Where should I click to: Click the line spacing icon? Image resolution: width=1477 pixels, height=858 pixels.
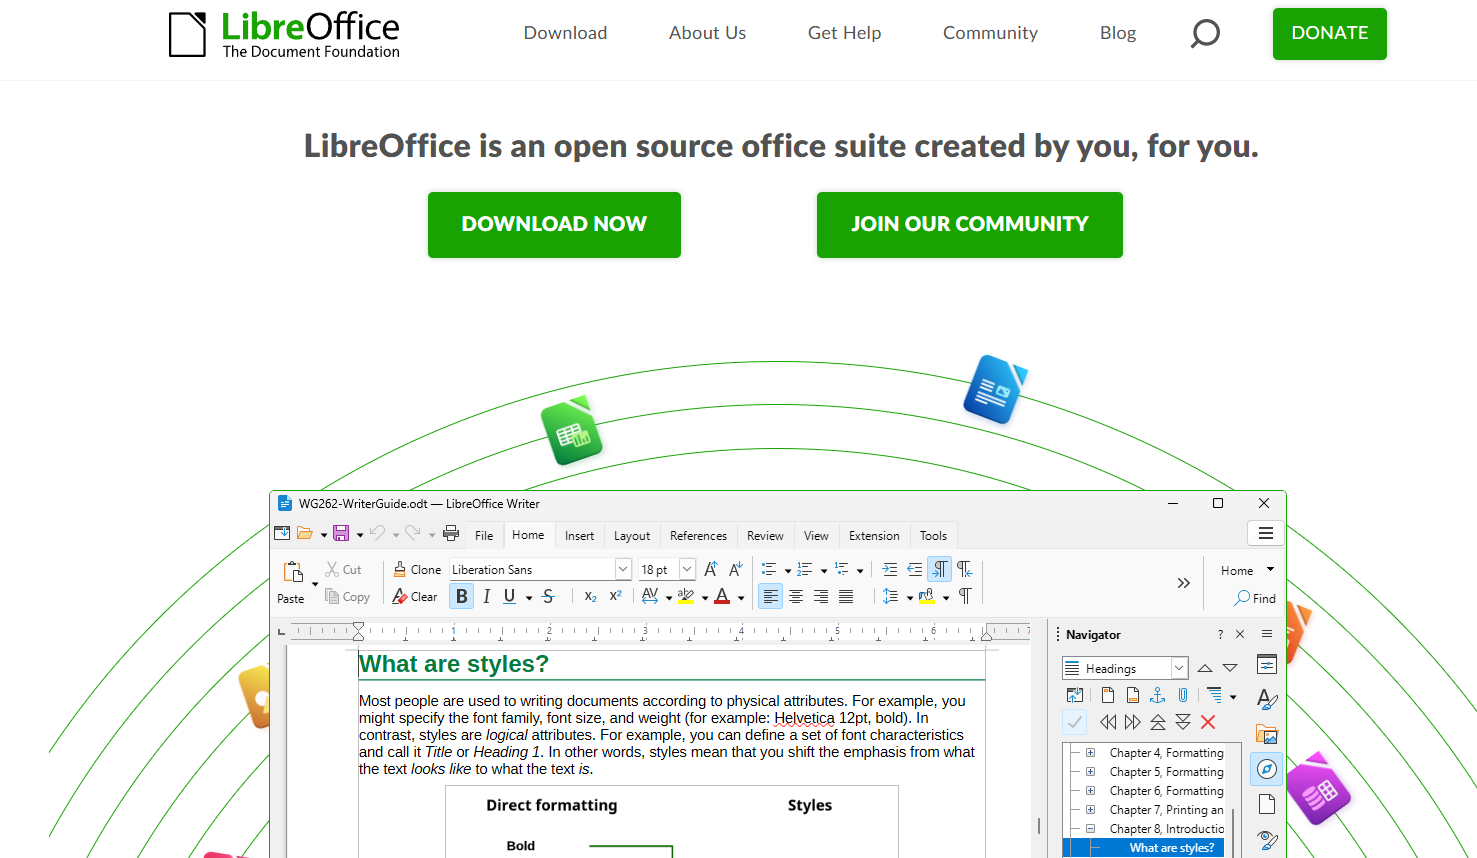(x=890, y=596)
